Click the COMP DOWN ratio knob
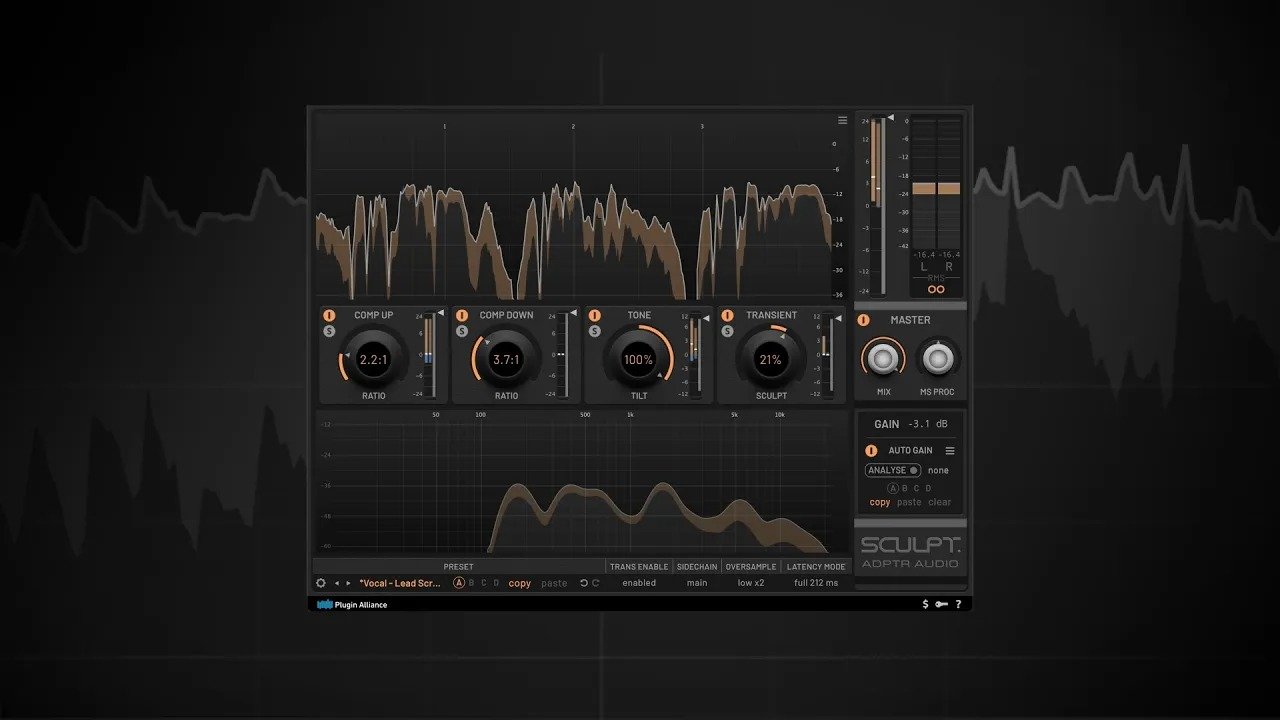The width and height of the screenshot is (1280, 720). pos(506,360)
